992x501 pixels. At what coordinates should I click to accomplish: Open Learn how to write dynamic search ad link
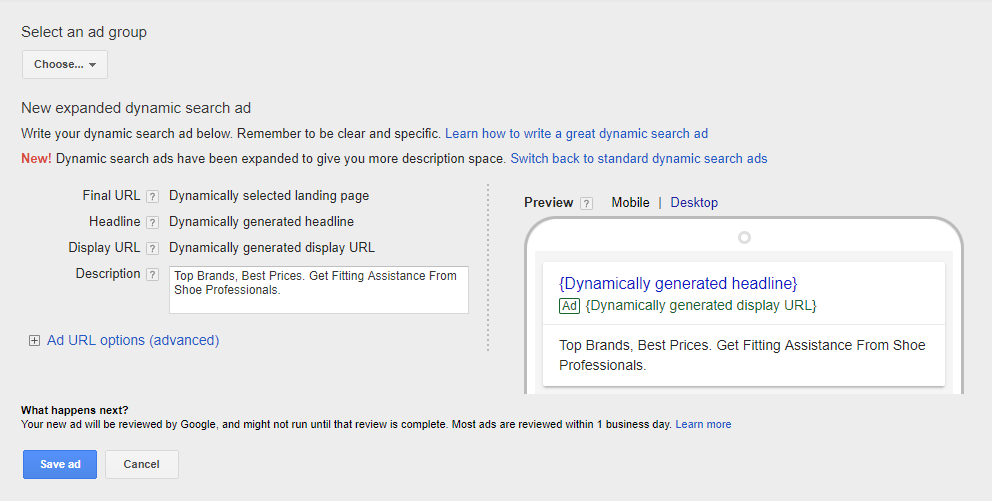tap(576, 134)
